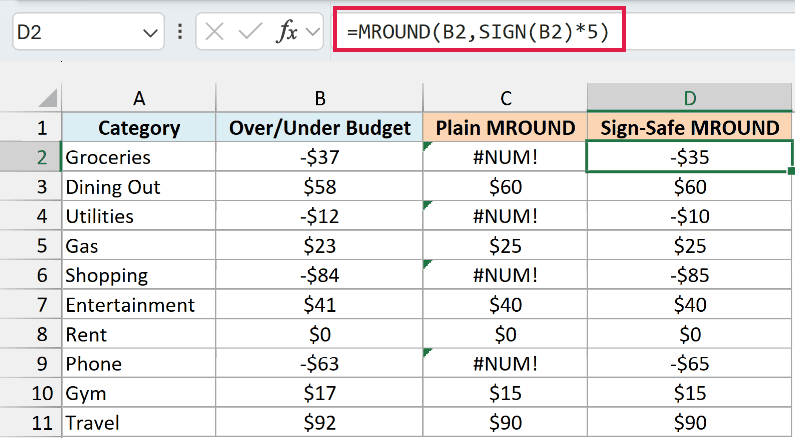Select column A header

pos(139,98)
